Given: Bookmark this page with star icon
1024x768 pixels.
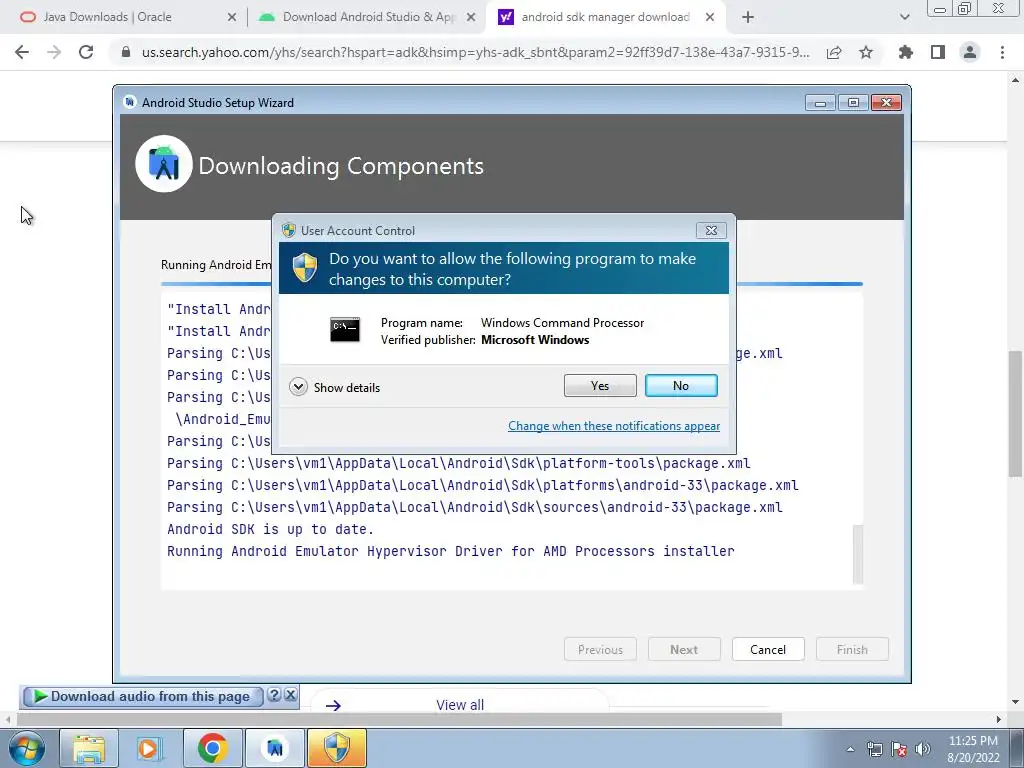Looking at the screenshot, I should pyautogui.click(x=866, y=52).
